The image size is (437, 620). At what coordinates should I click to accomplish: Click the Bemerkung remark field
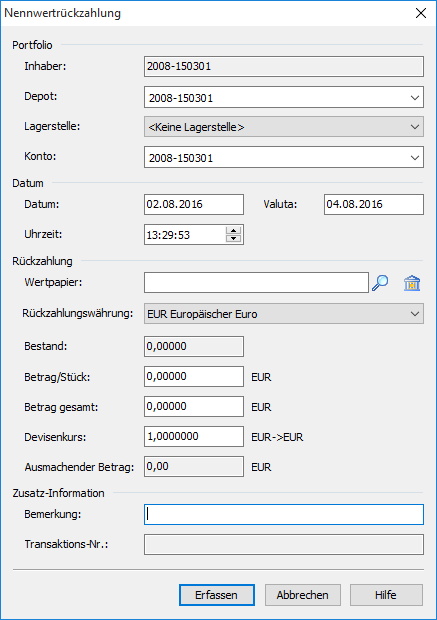click(284, 514)
